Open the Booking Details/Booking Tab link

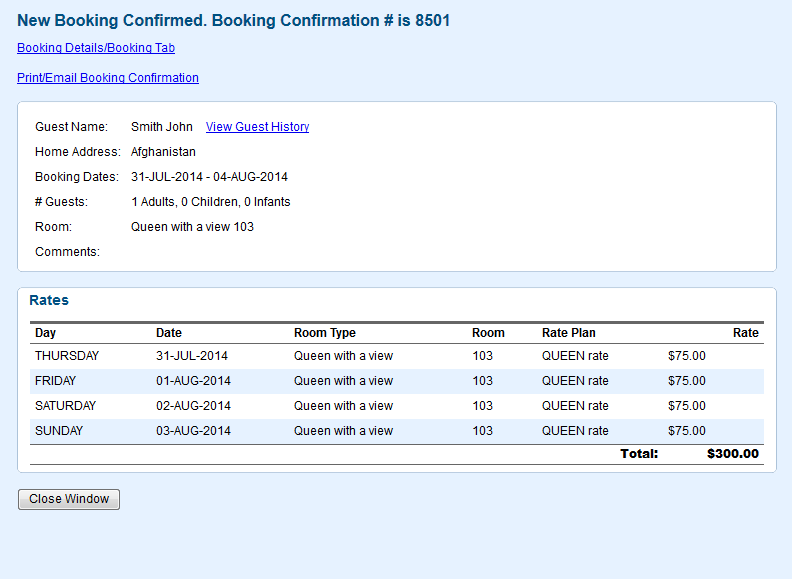pos(96,48)
